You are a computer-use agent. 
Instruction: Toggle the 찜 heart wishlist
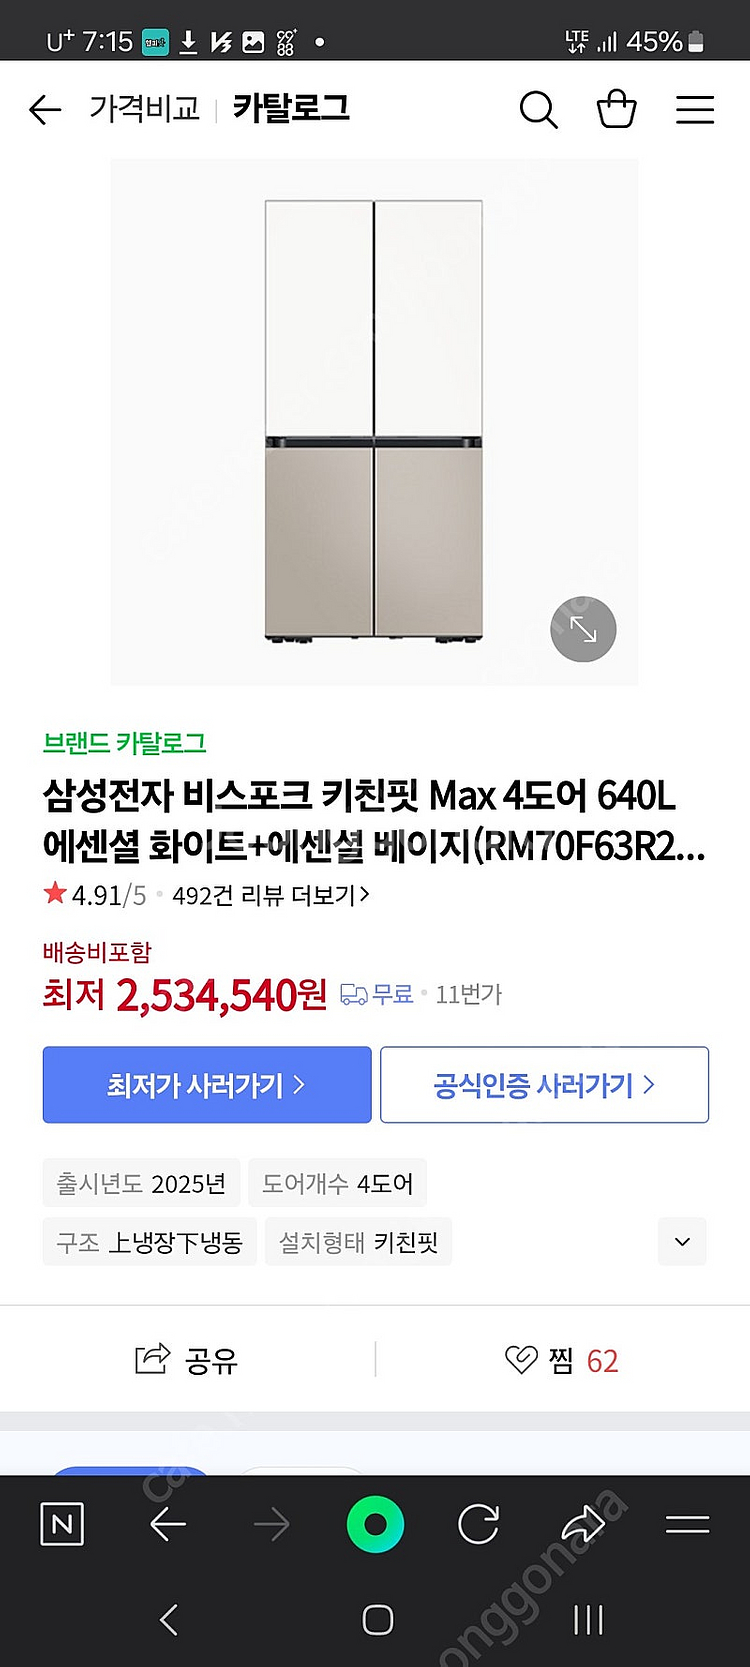tap(561, 1360)
